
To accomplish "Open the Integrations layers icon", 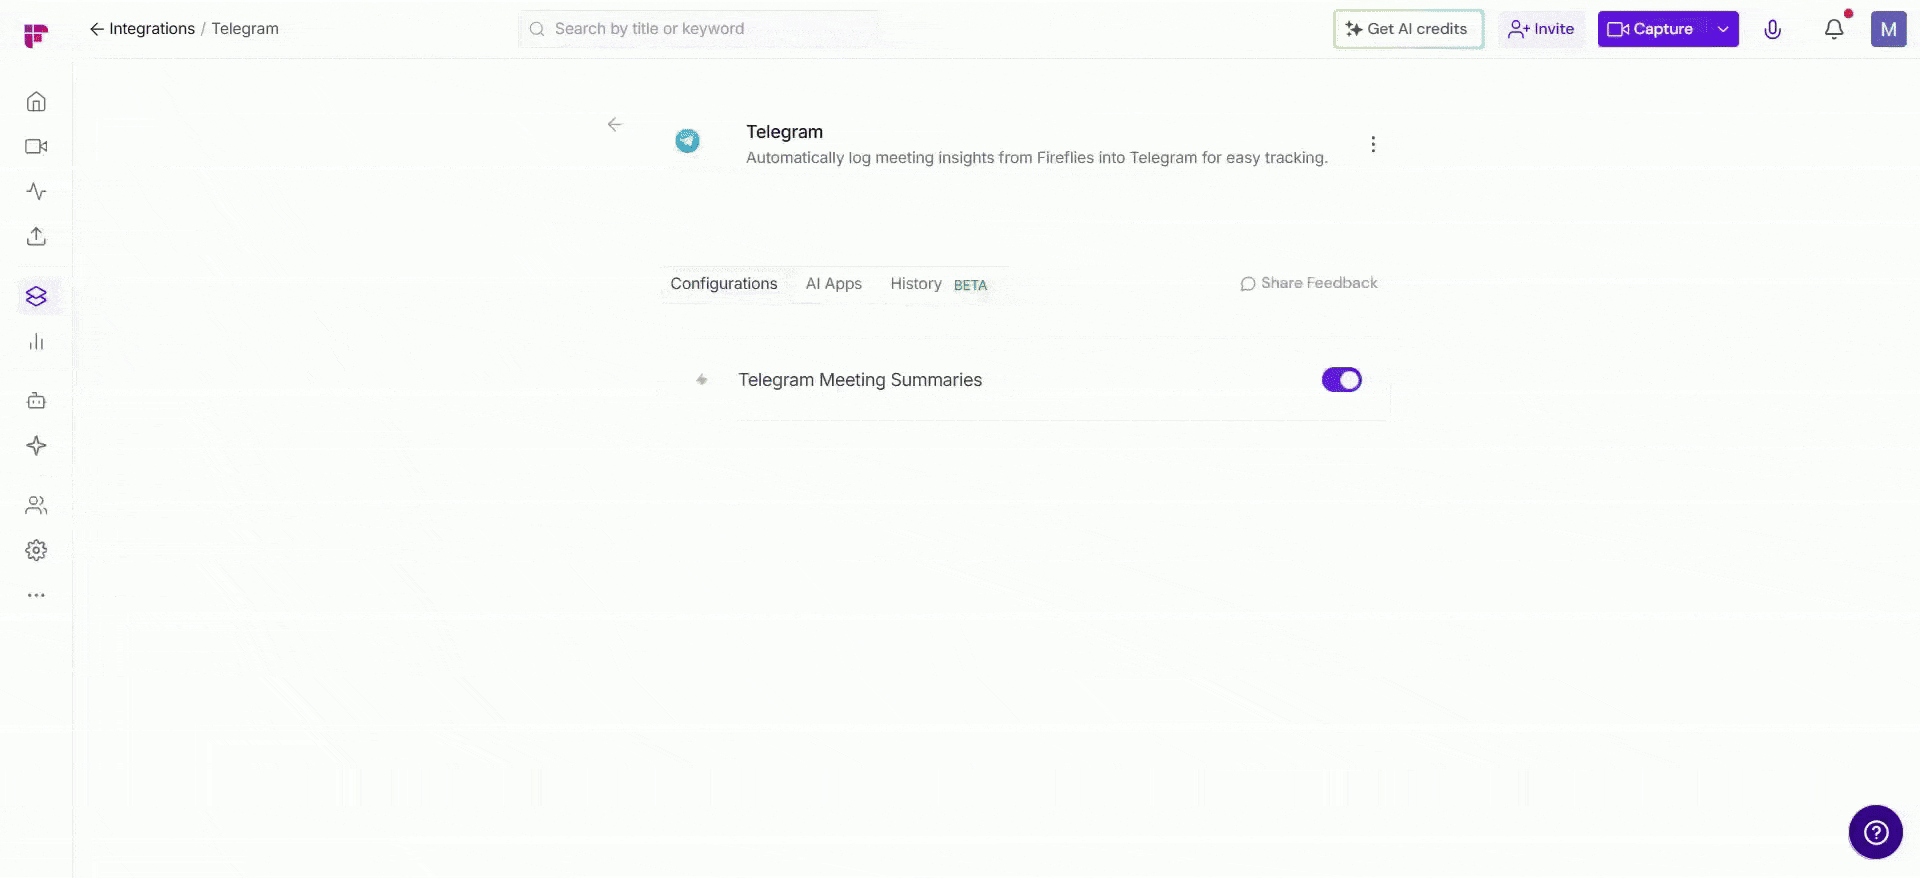I will pyautogui.click(x=36, y=296).
